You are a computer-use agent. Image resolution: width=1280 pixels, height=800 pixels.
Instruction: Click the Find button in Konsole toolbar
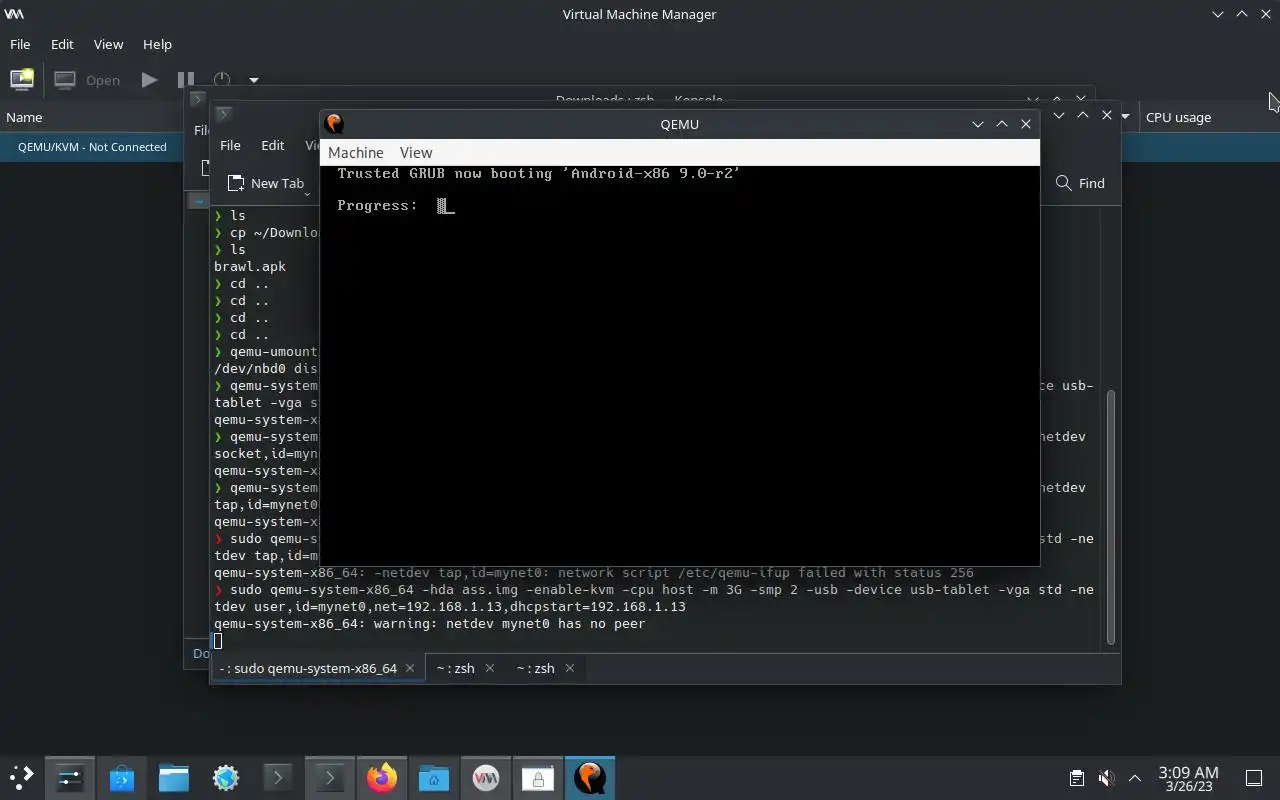pyautogui.click(x=1080, y=183)
